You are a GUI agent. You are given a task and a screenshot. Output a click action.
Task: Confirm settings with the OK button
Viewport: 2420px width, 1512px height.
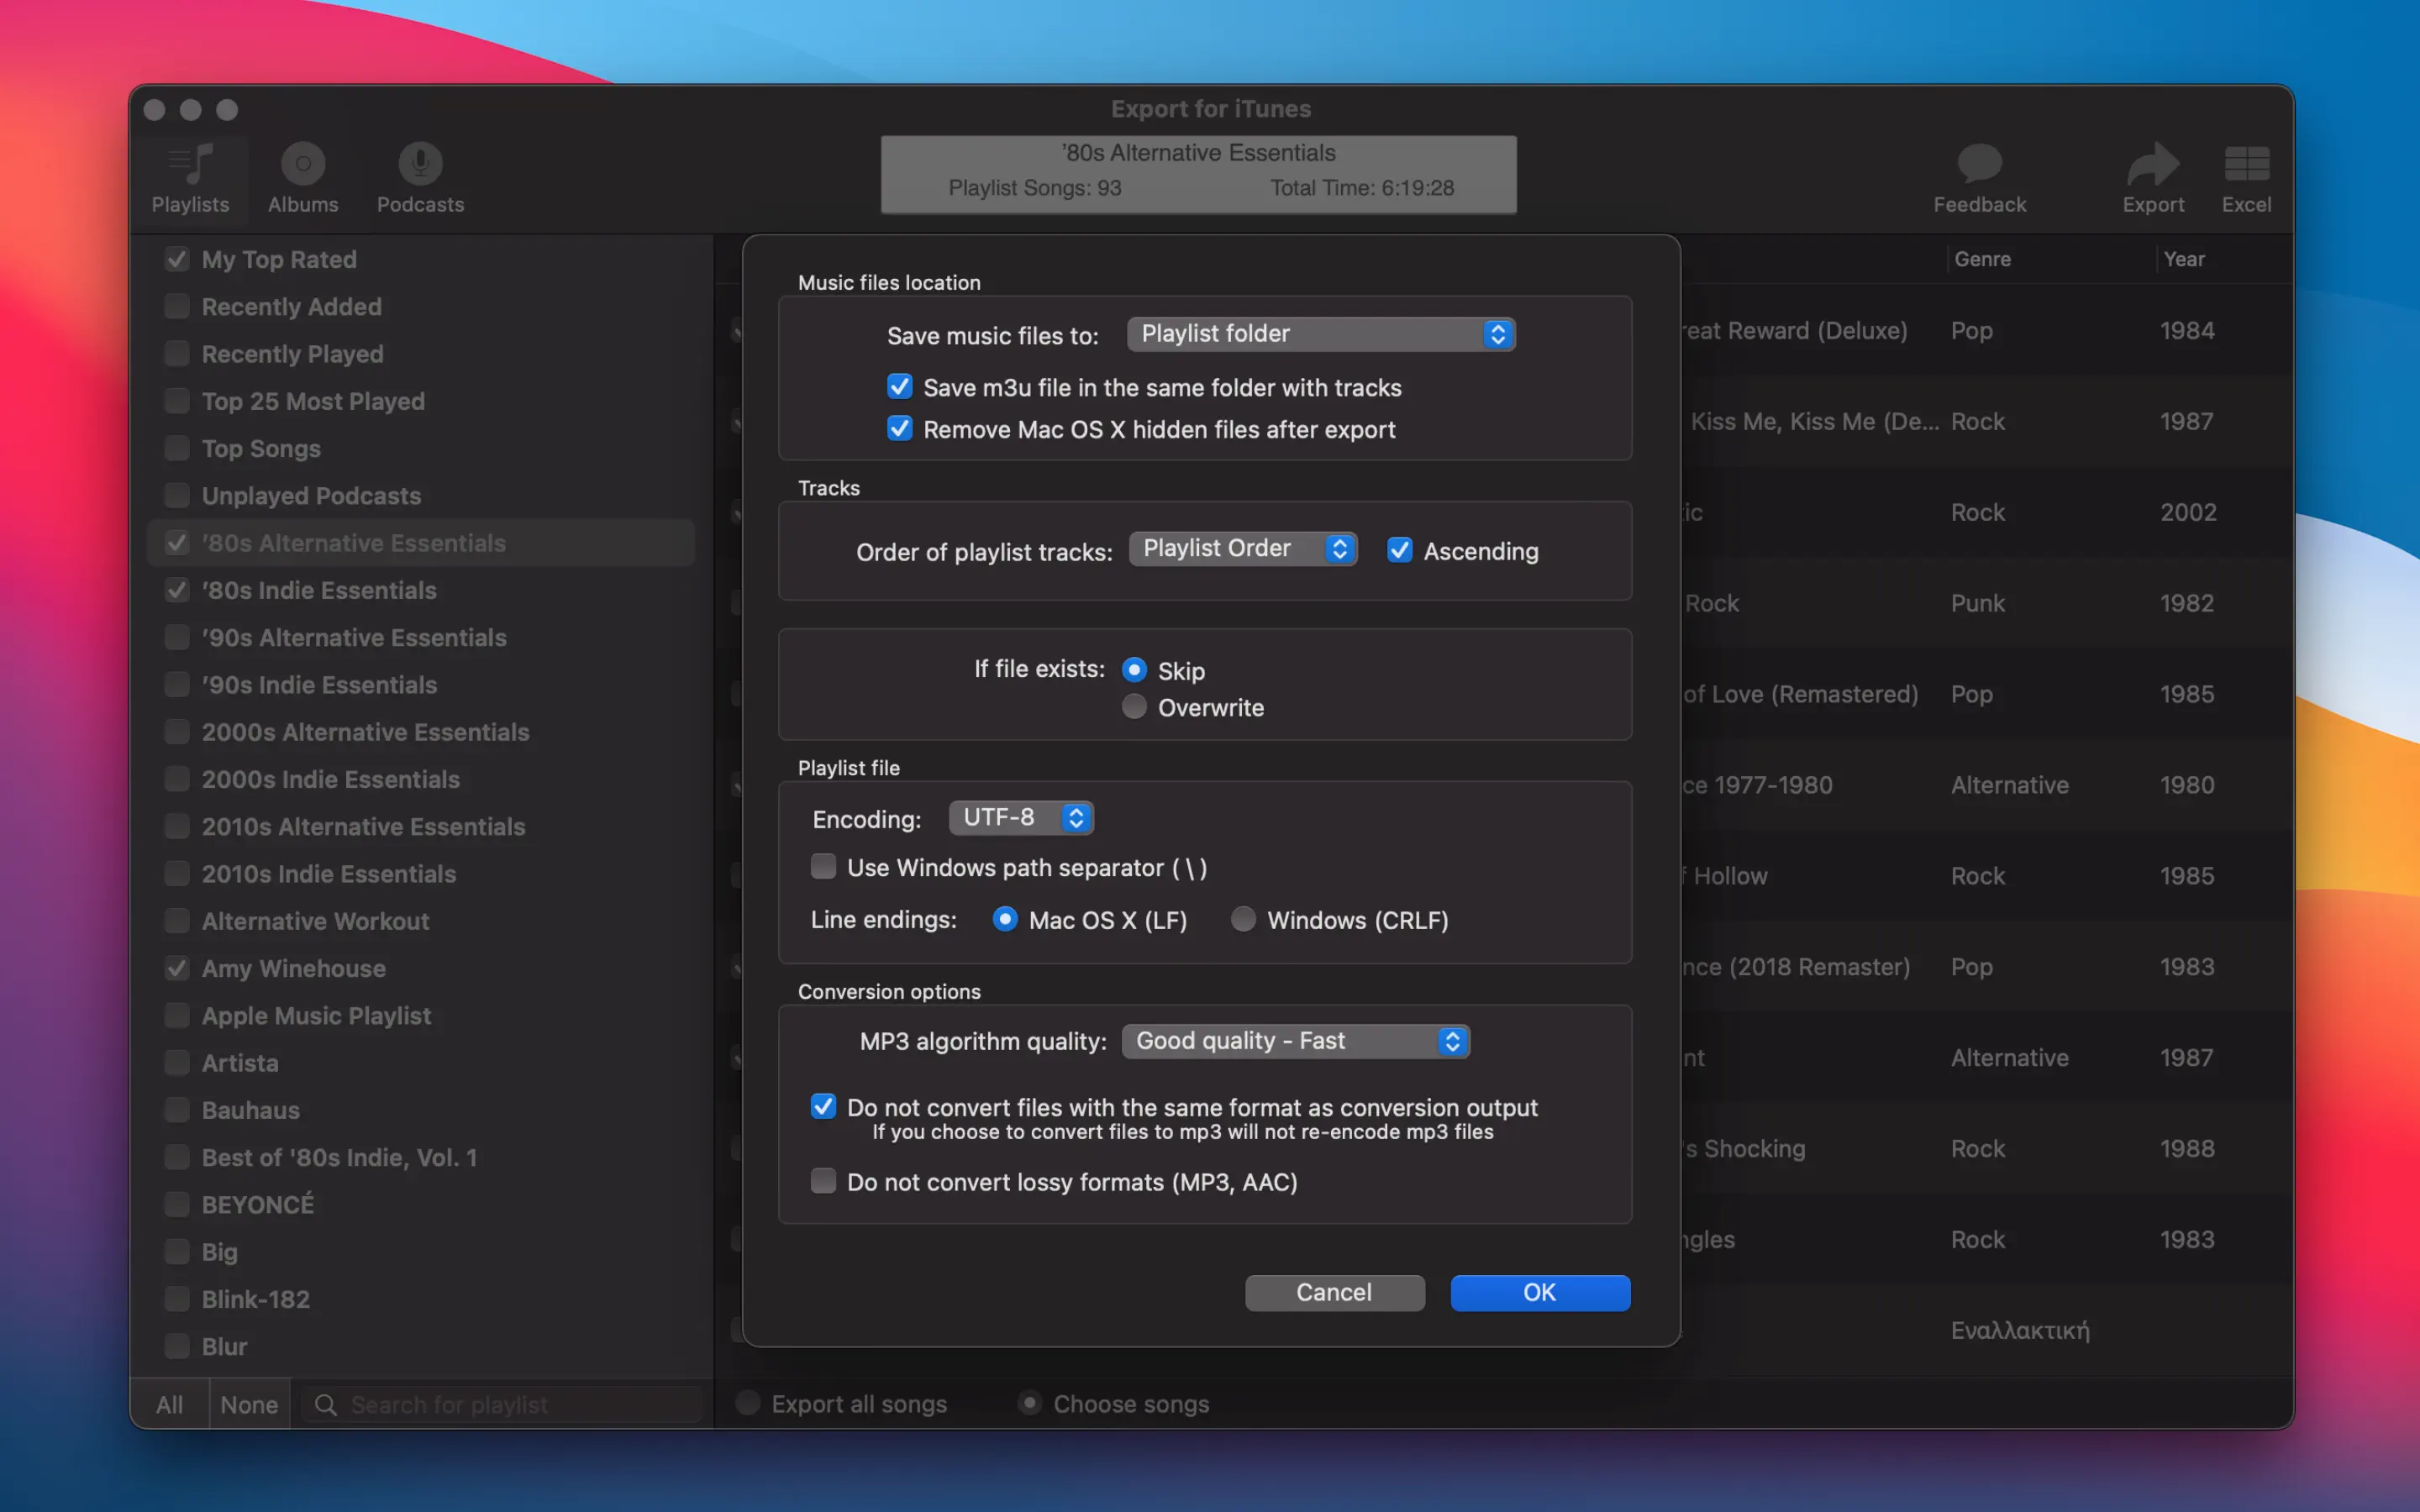(x=1539, y=1292)
